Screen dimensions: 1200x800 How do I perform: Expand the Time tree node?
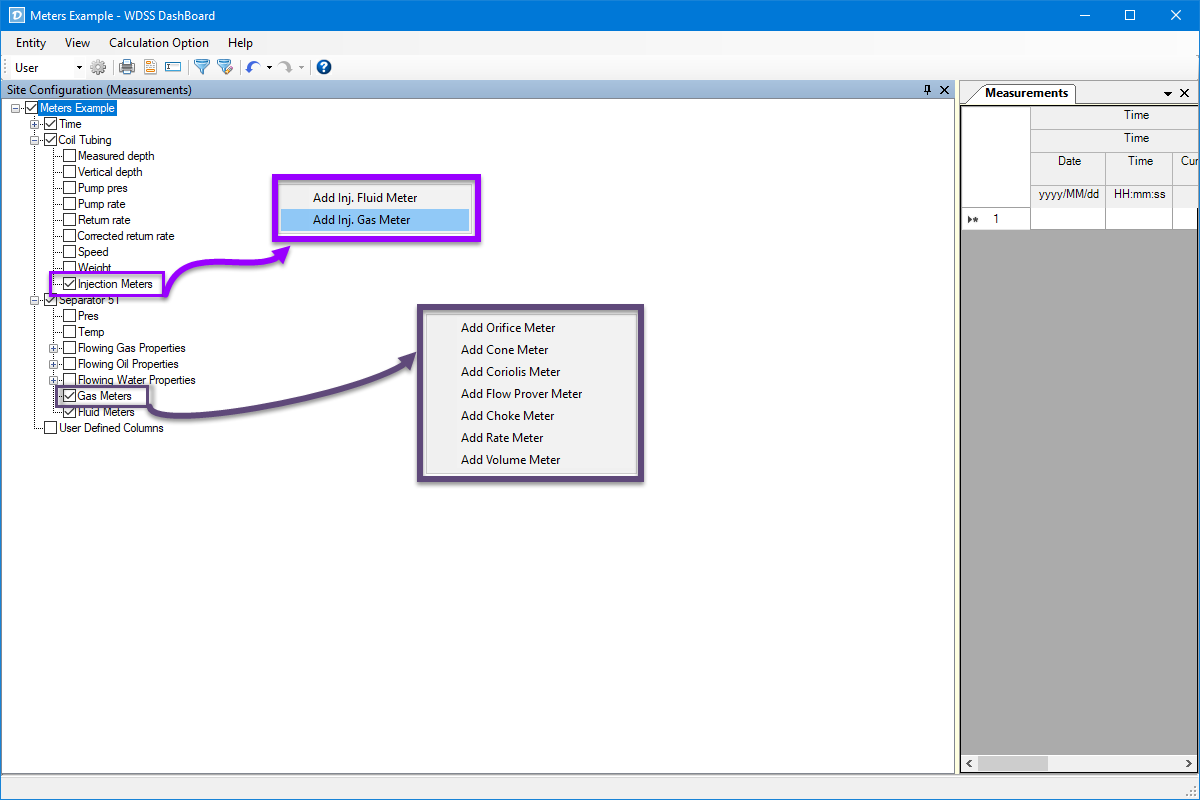coord(35,124)
